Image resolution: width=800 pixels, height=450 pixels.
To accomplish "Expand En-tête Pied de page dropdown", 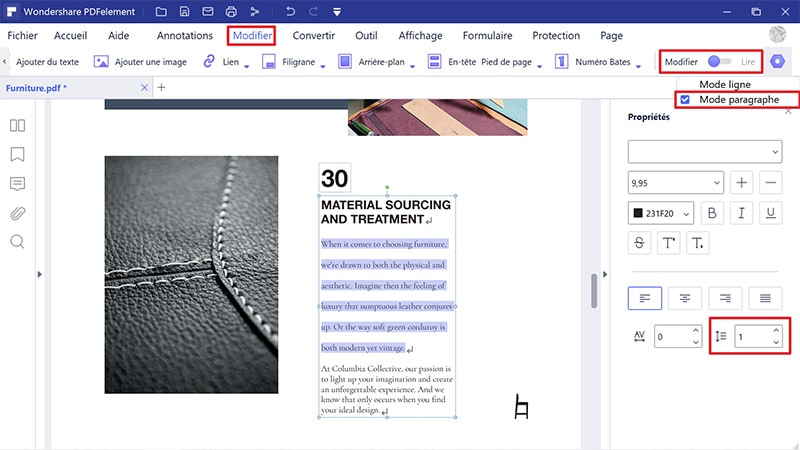I will [539, 66].
